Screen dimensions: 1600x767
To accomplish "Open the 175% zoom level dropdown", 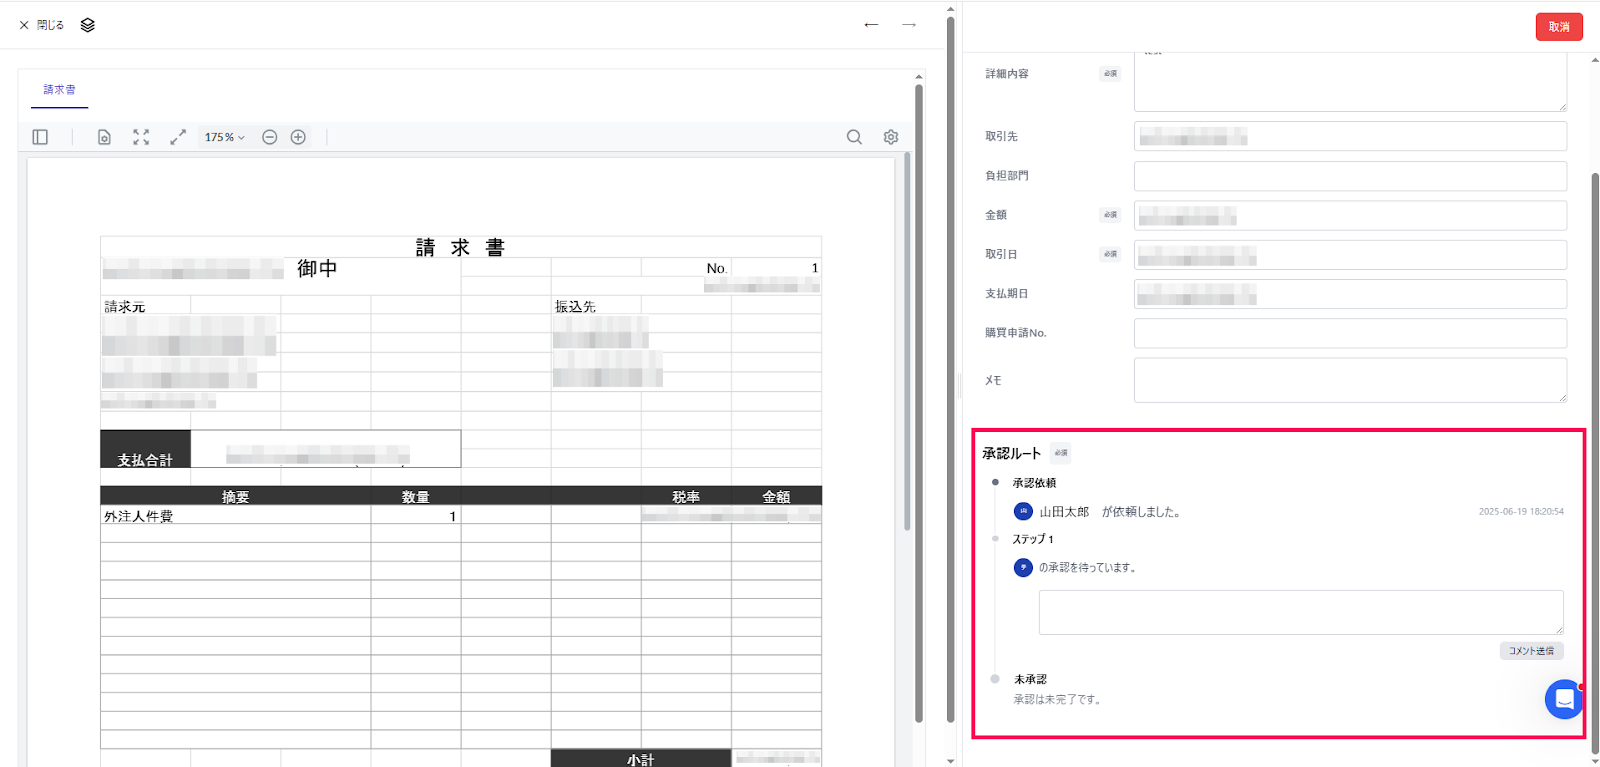I will pyautogui.click(x=224, y=137).
